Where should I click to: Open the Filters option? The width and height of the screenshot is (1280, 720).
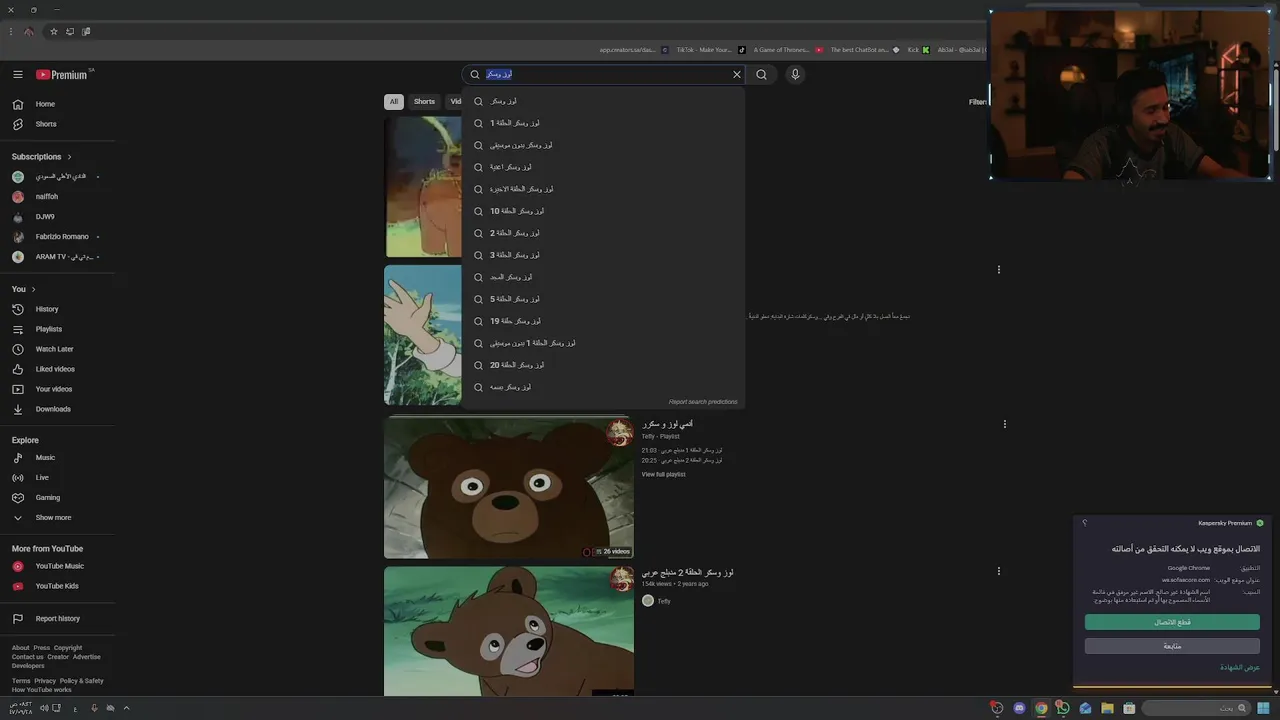pyautogui.click(x=977, y=102)
